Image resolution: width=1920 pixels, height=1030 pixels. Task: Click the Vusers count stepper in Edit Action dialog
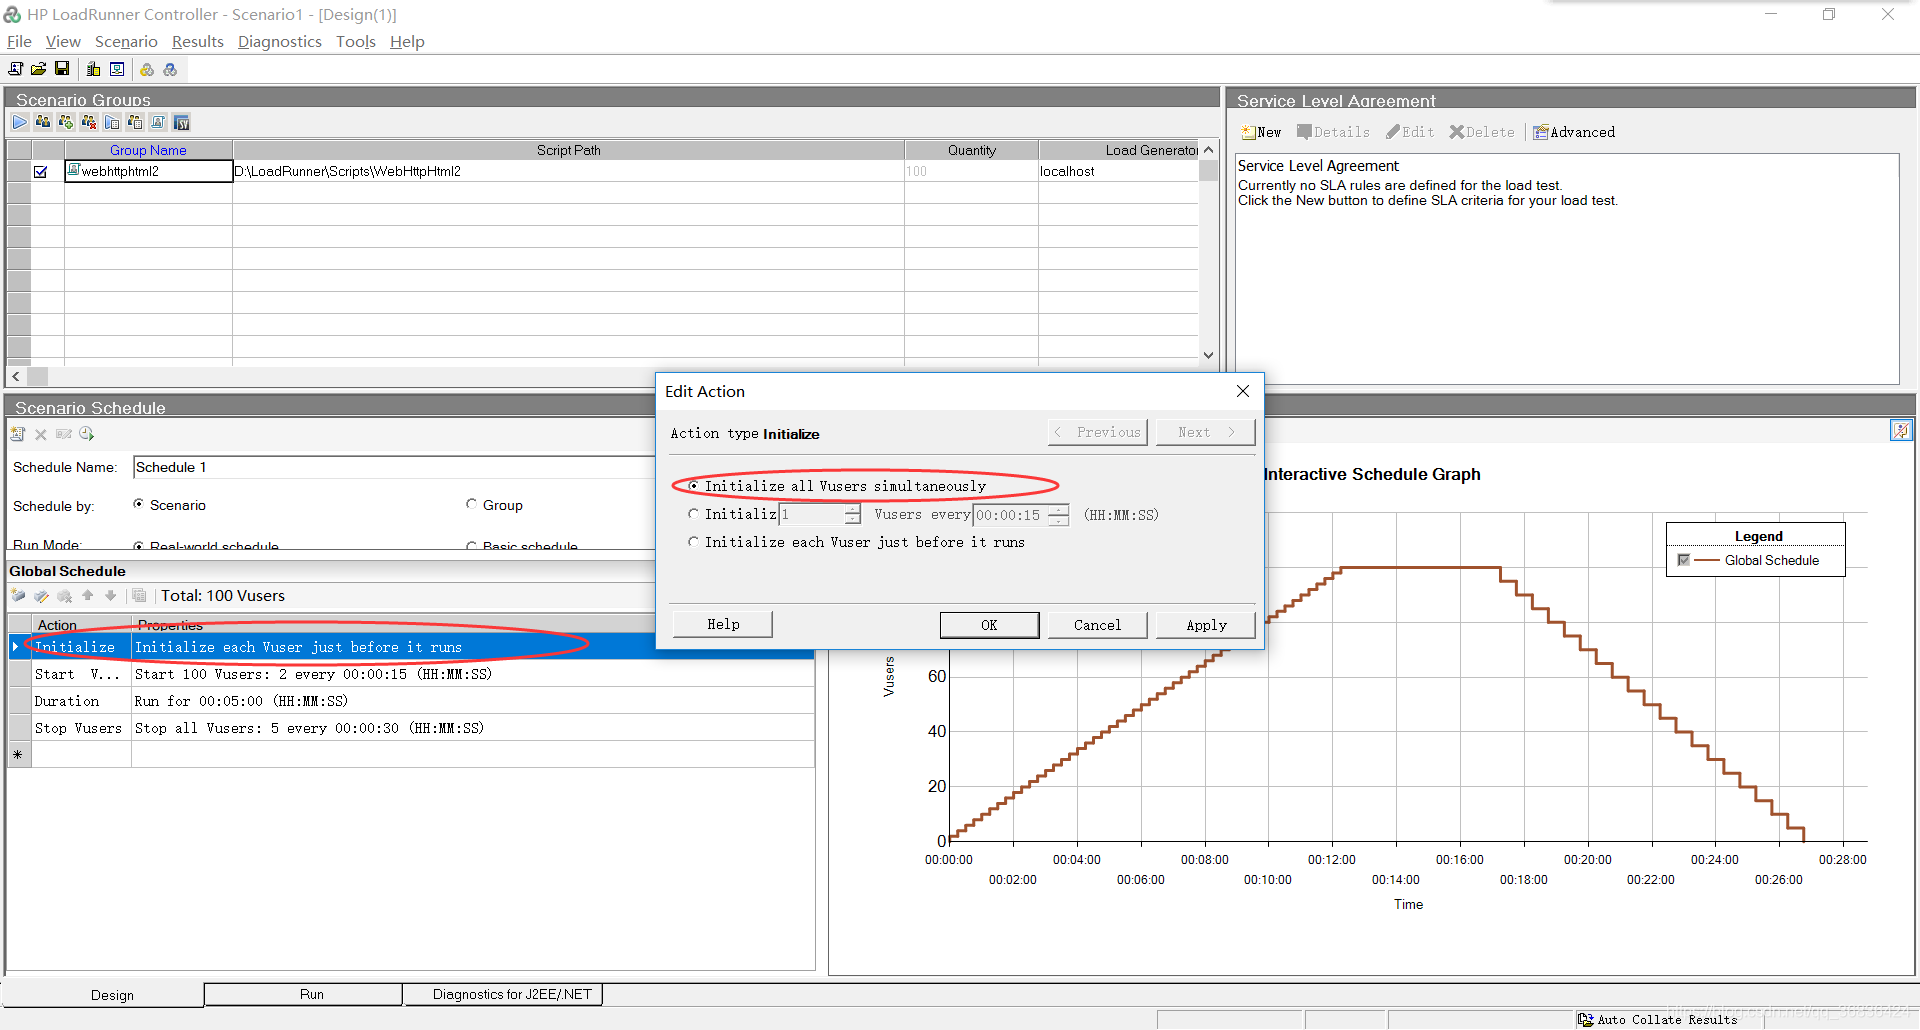[852, 515]
